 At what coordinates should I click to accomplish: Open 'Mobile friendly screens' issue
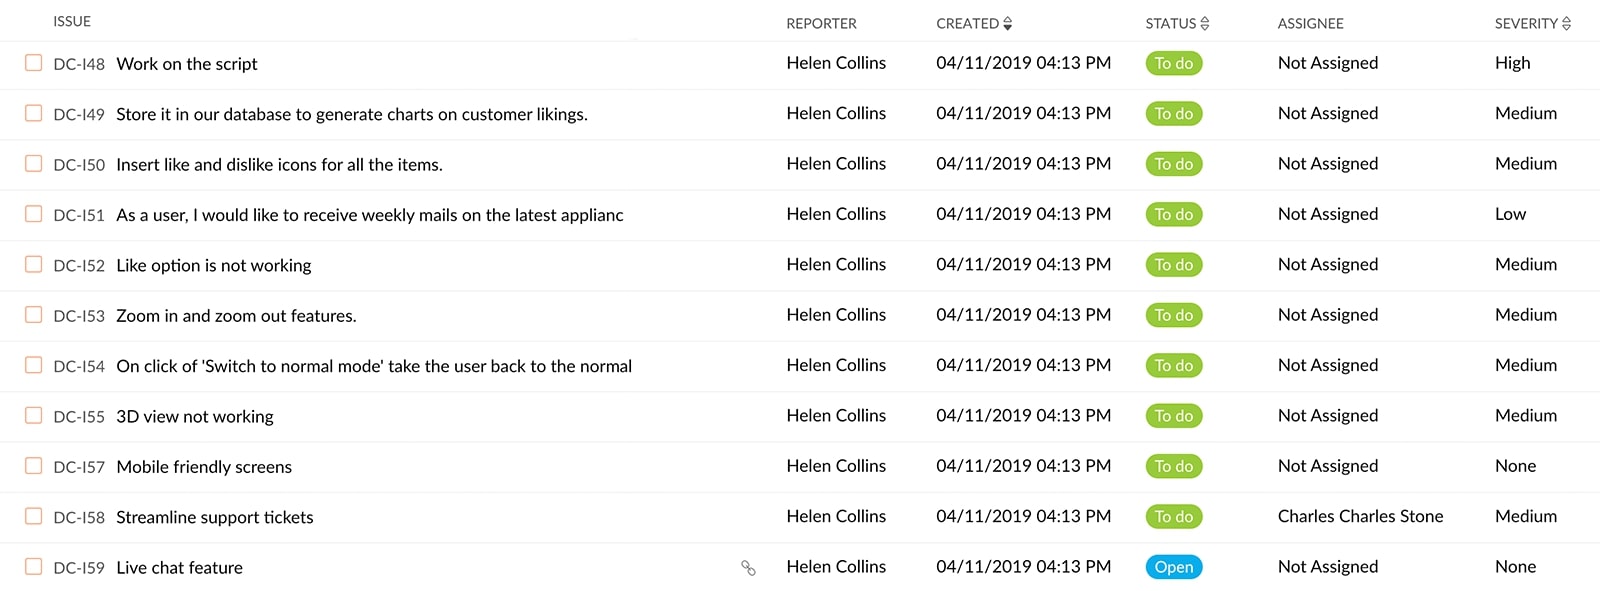click(204, 467)
